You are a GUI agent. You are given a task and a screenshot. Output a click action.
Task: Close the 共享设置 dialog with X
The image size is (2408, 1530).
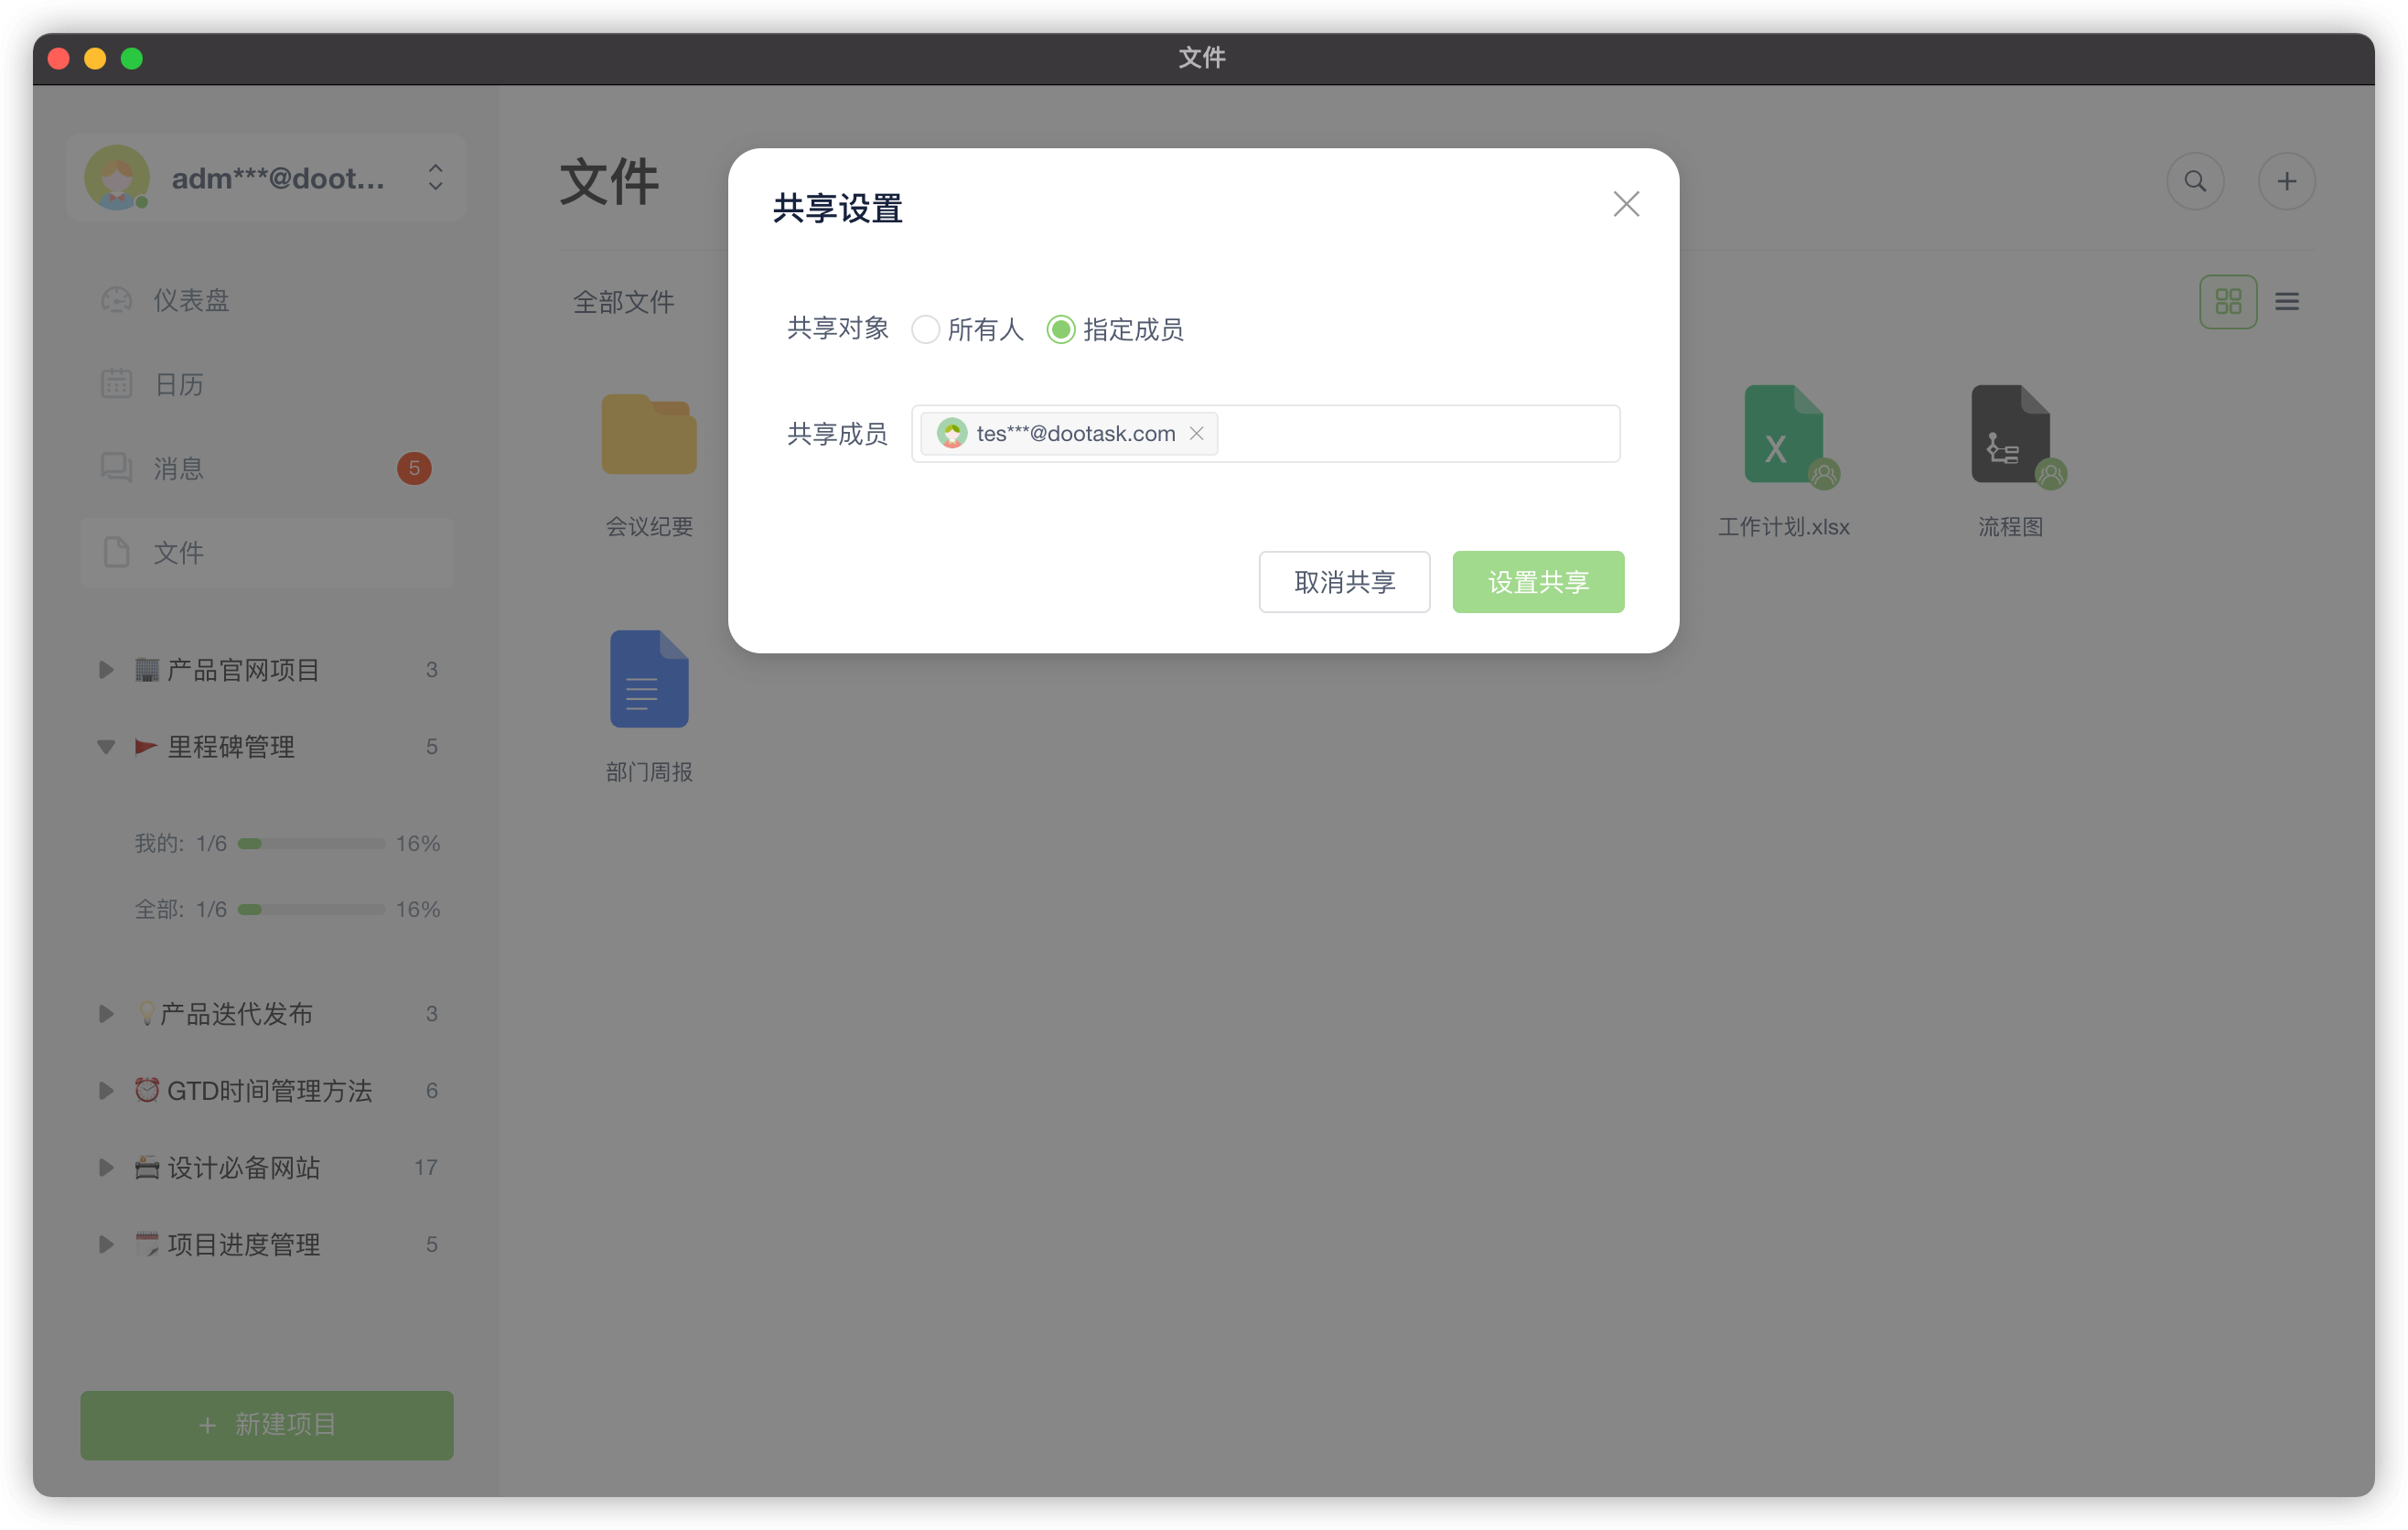coord(1625,204)
